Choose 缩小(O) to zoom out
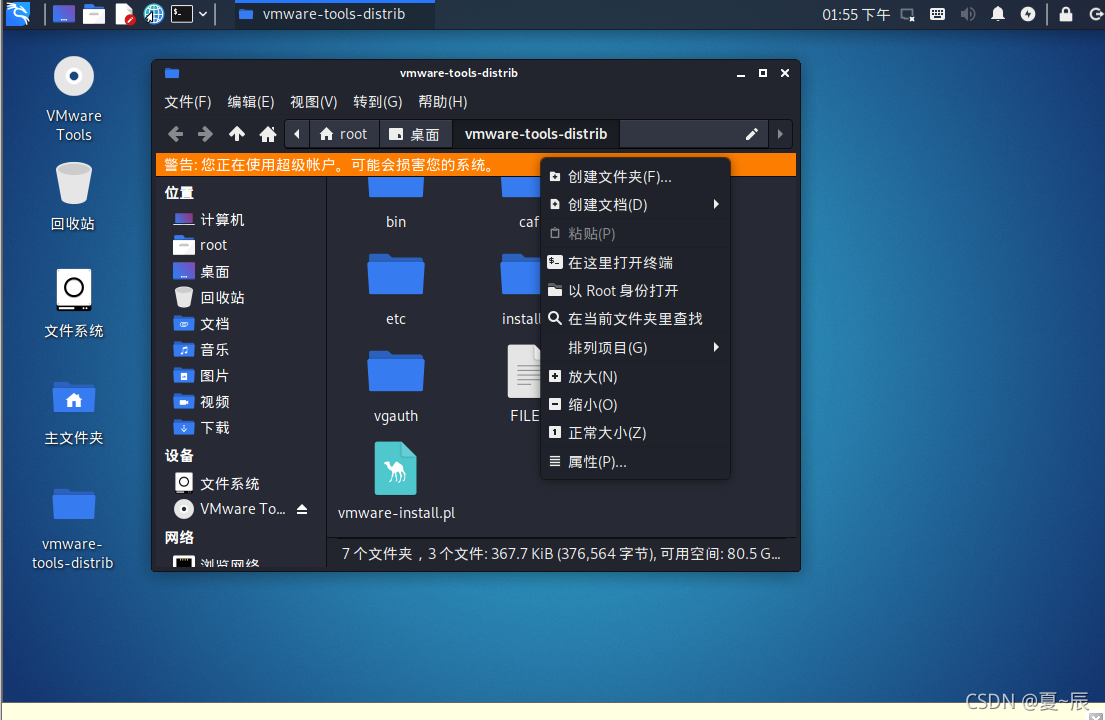 click(635, 405)
